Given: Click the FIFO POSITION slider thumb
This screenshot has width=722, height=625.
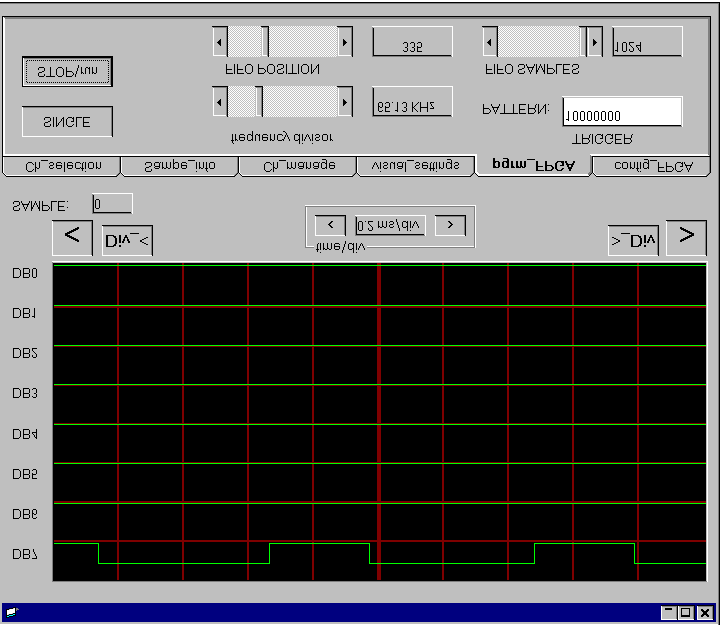Looking at the screenshot, I should tap(265, 42).
